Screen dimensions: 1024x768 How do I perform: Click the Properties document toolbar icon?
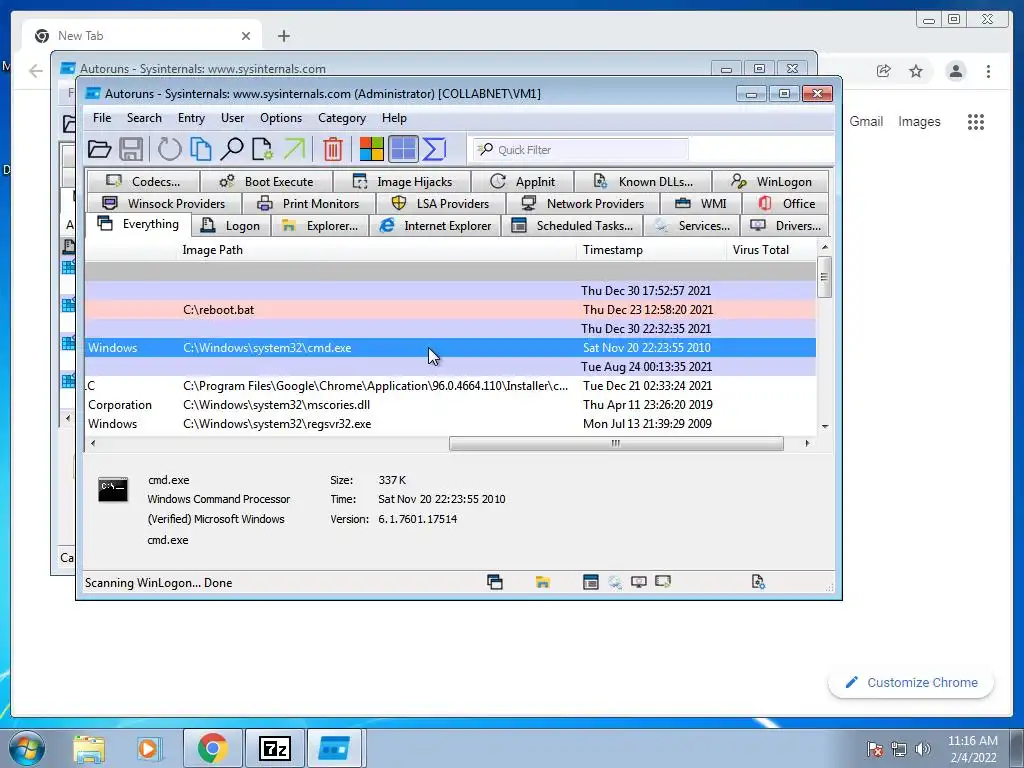[263, 150]
